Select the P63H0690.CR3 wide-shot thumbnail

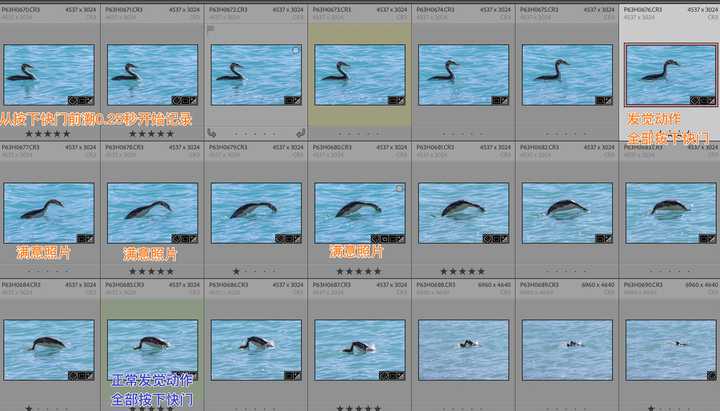671,350
